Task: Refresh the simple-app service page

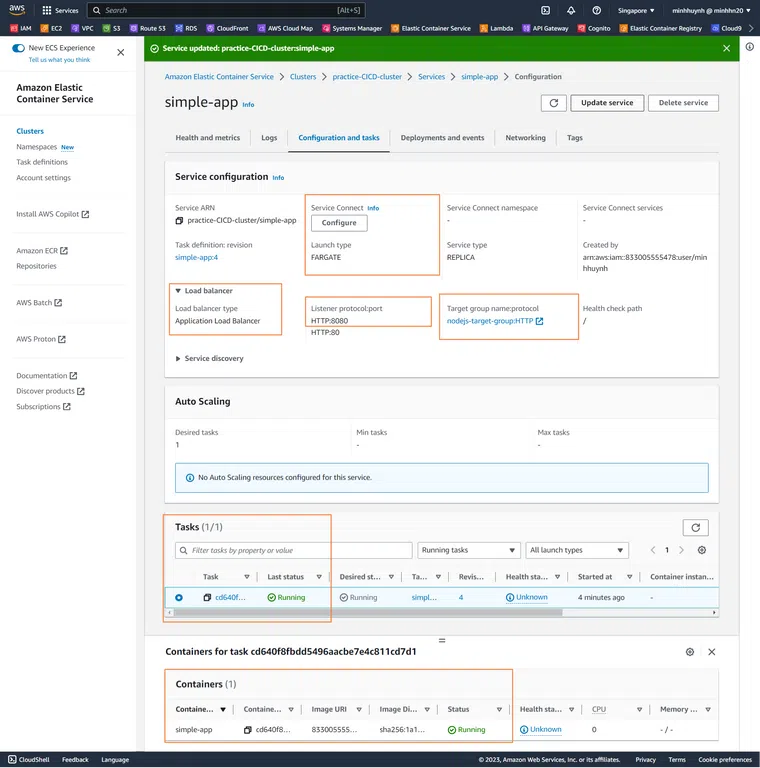Action: click(554, 103)
